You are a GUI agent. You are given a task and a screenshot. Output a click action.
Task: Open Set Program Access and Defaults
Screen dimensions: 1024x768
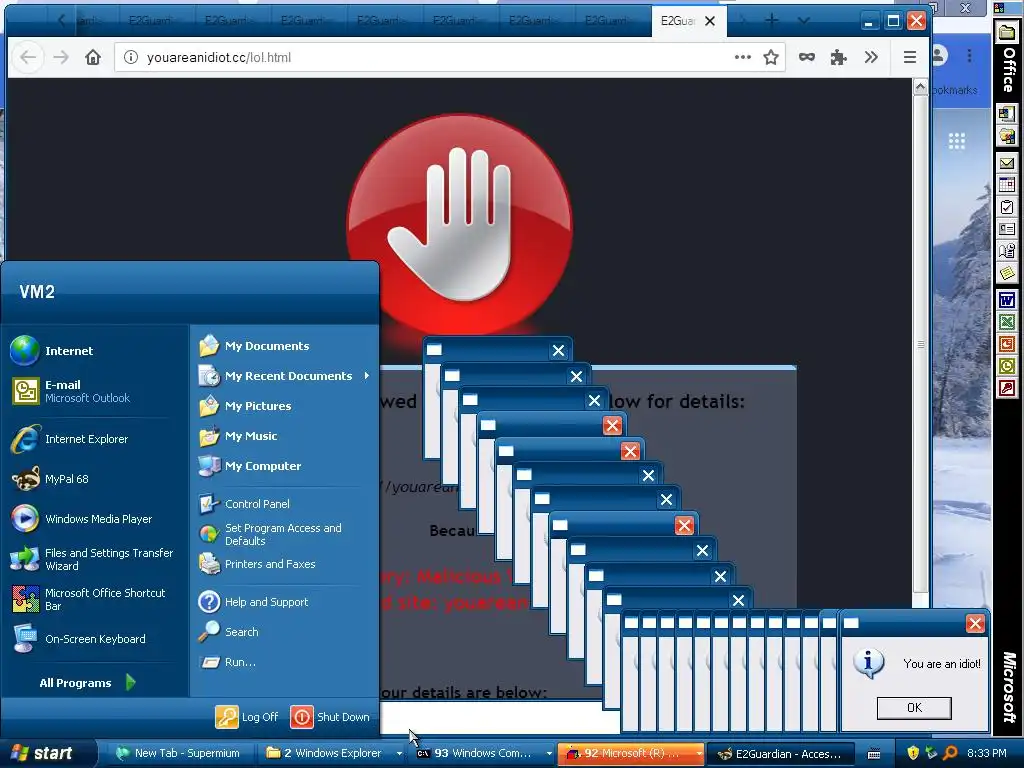285,534
